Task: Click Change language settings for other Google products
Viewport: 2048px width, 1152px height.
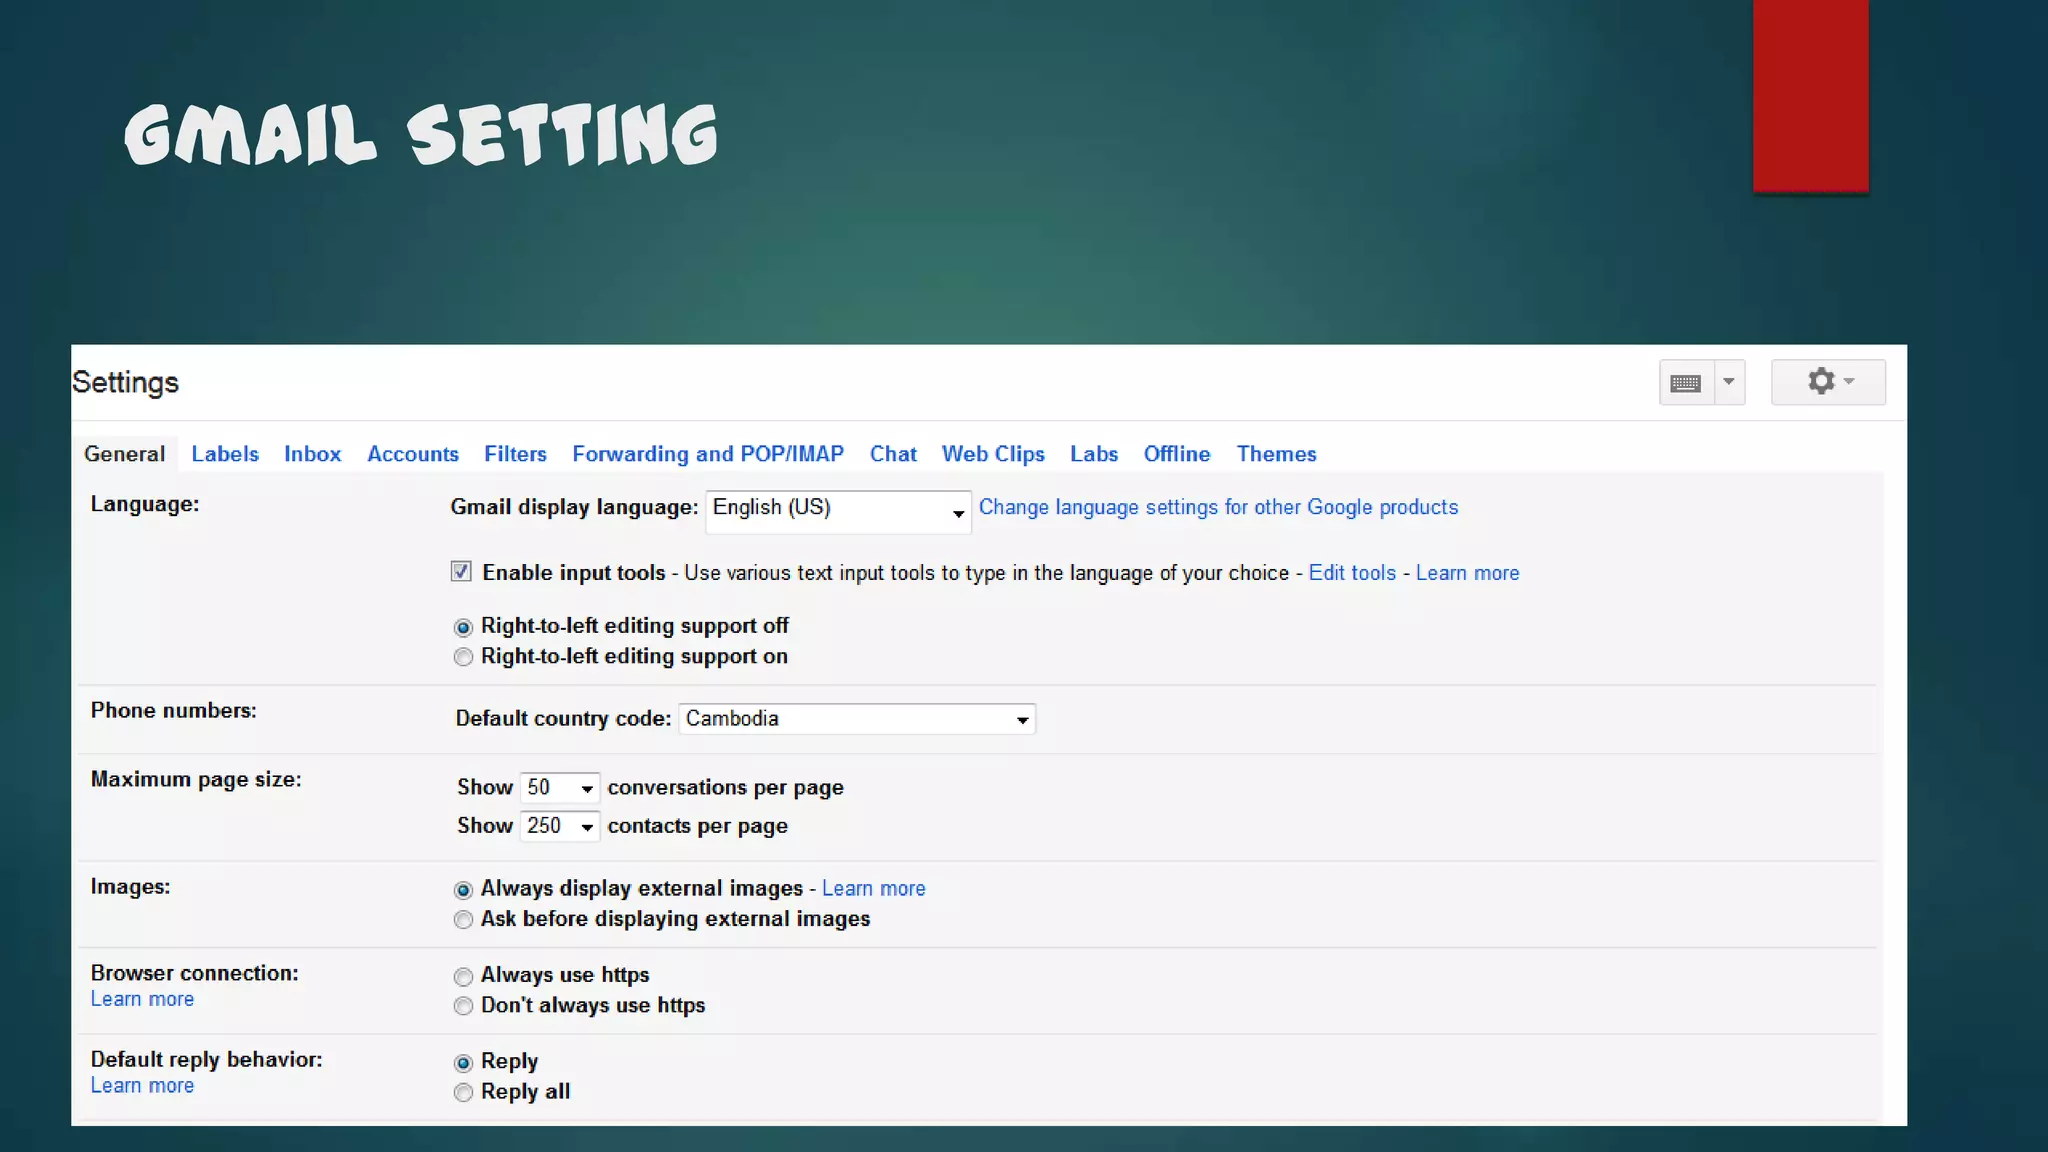Action: pyautogui.click(x=1218, y=507)
